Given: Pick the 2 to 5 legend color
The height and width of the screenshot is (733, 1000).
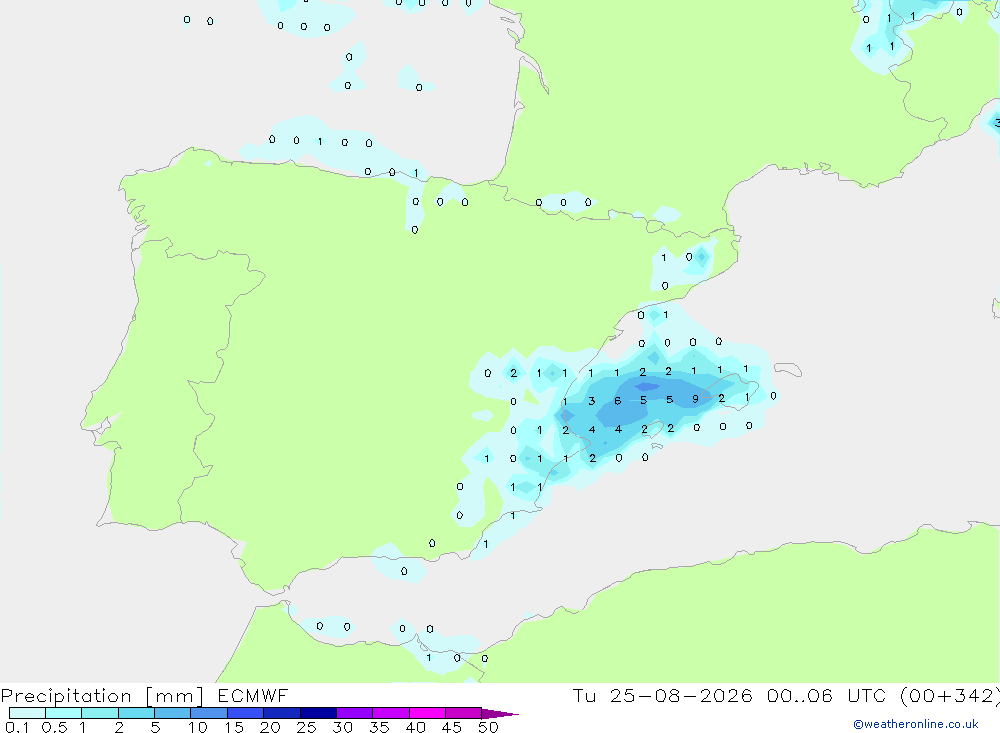Looking at the screenshot, I should pyautogui.click(x=136, y=713).
